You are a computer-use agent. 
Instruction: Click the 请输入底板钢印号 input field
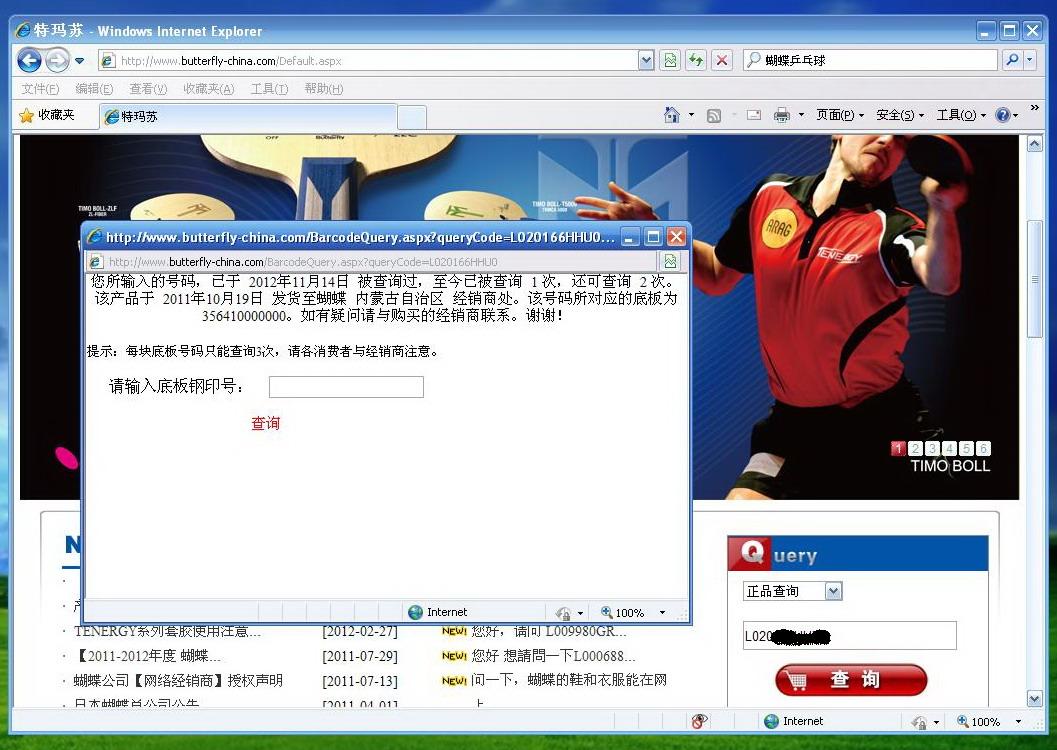click(346, 387)
